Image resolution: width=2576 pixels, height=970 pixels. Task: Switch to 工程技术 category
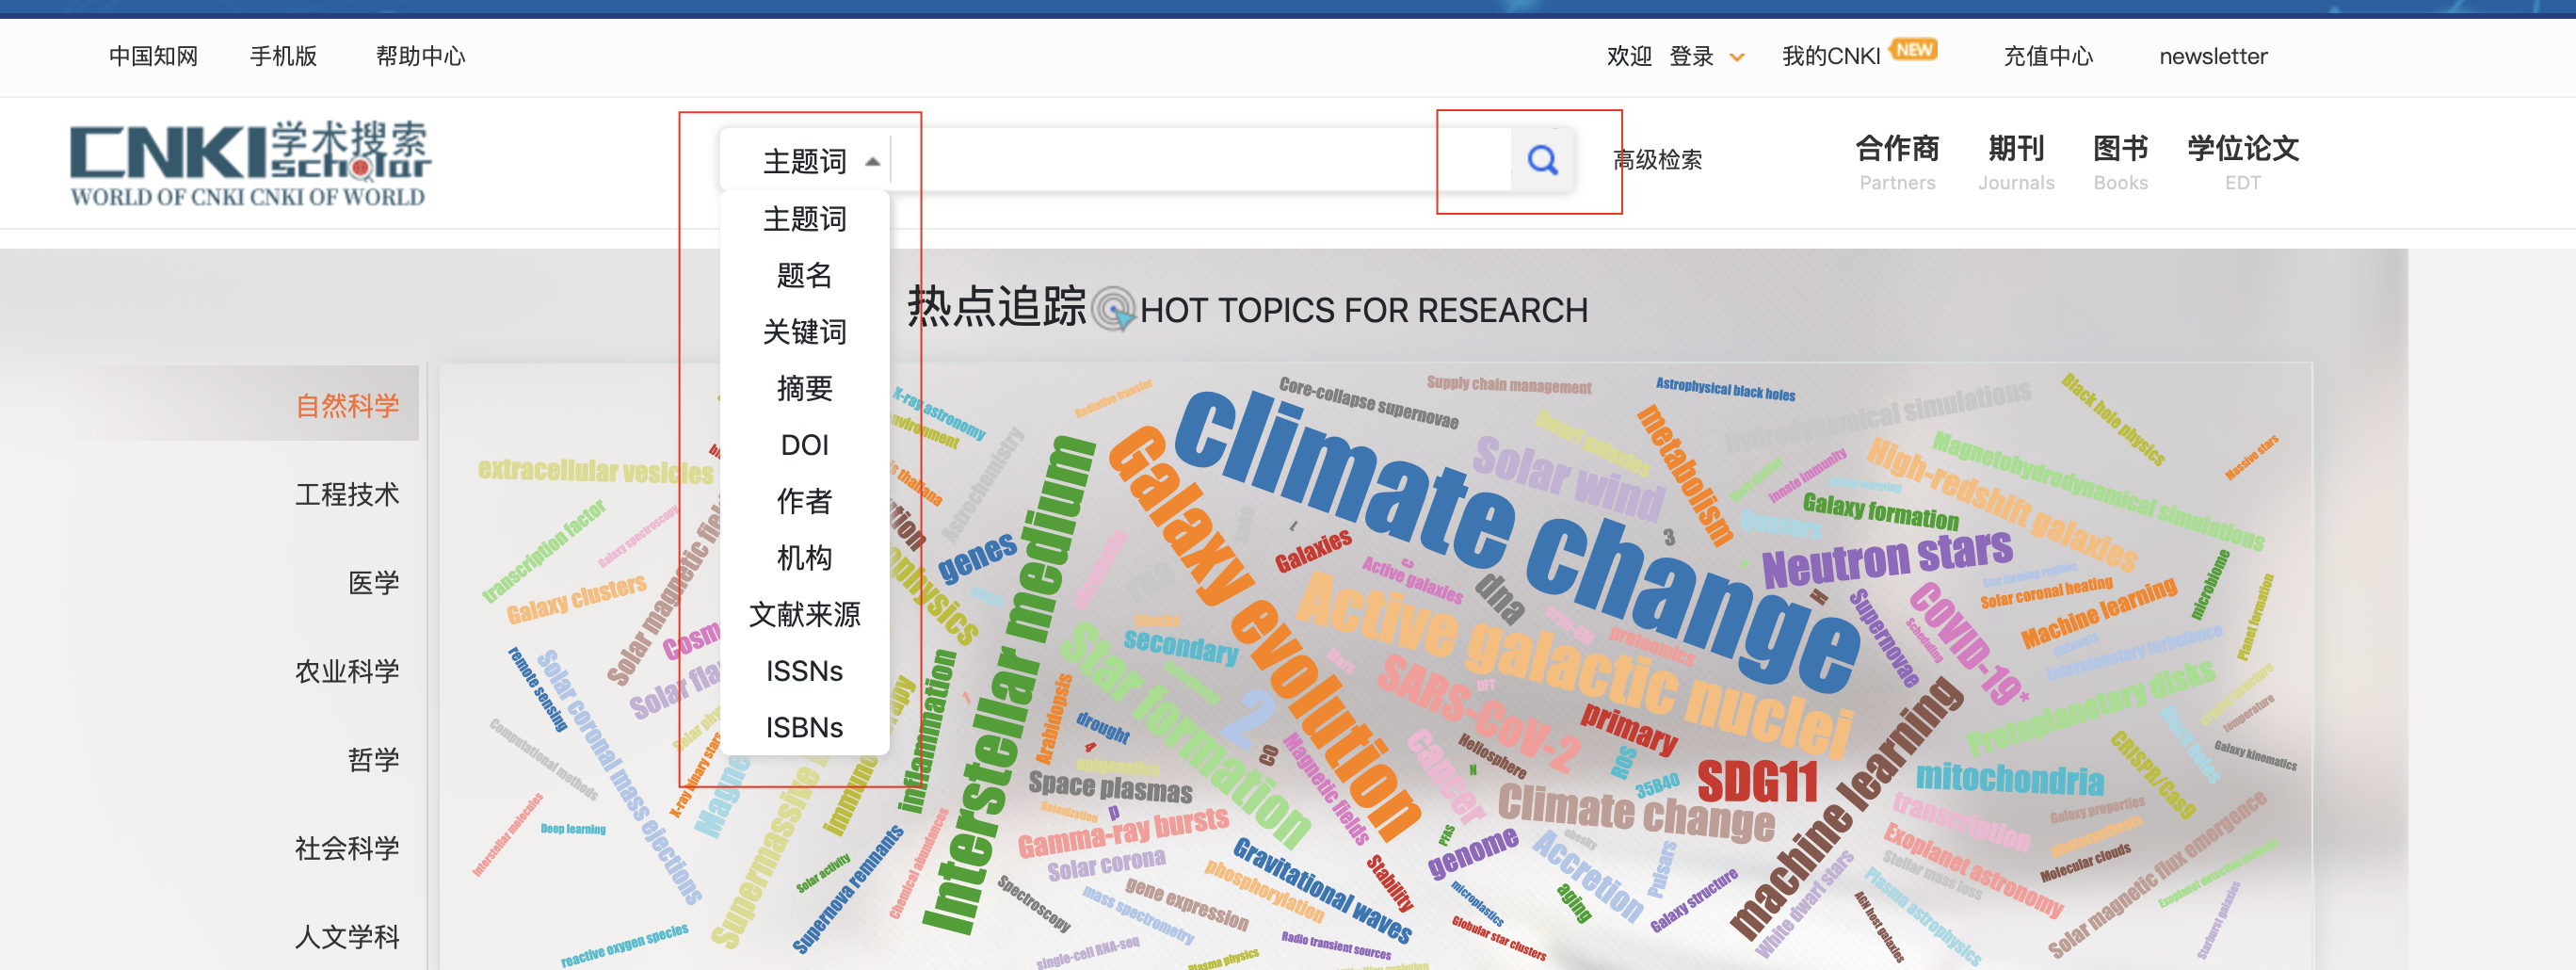[347, 494]
